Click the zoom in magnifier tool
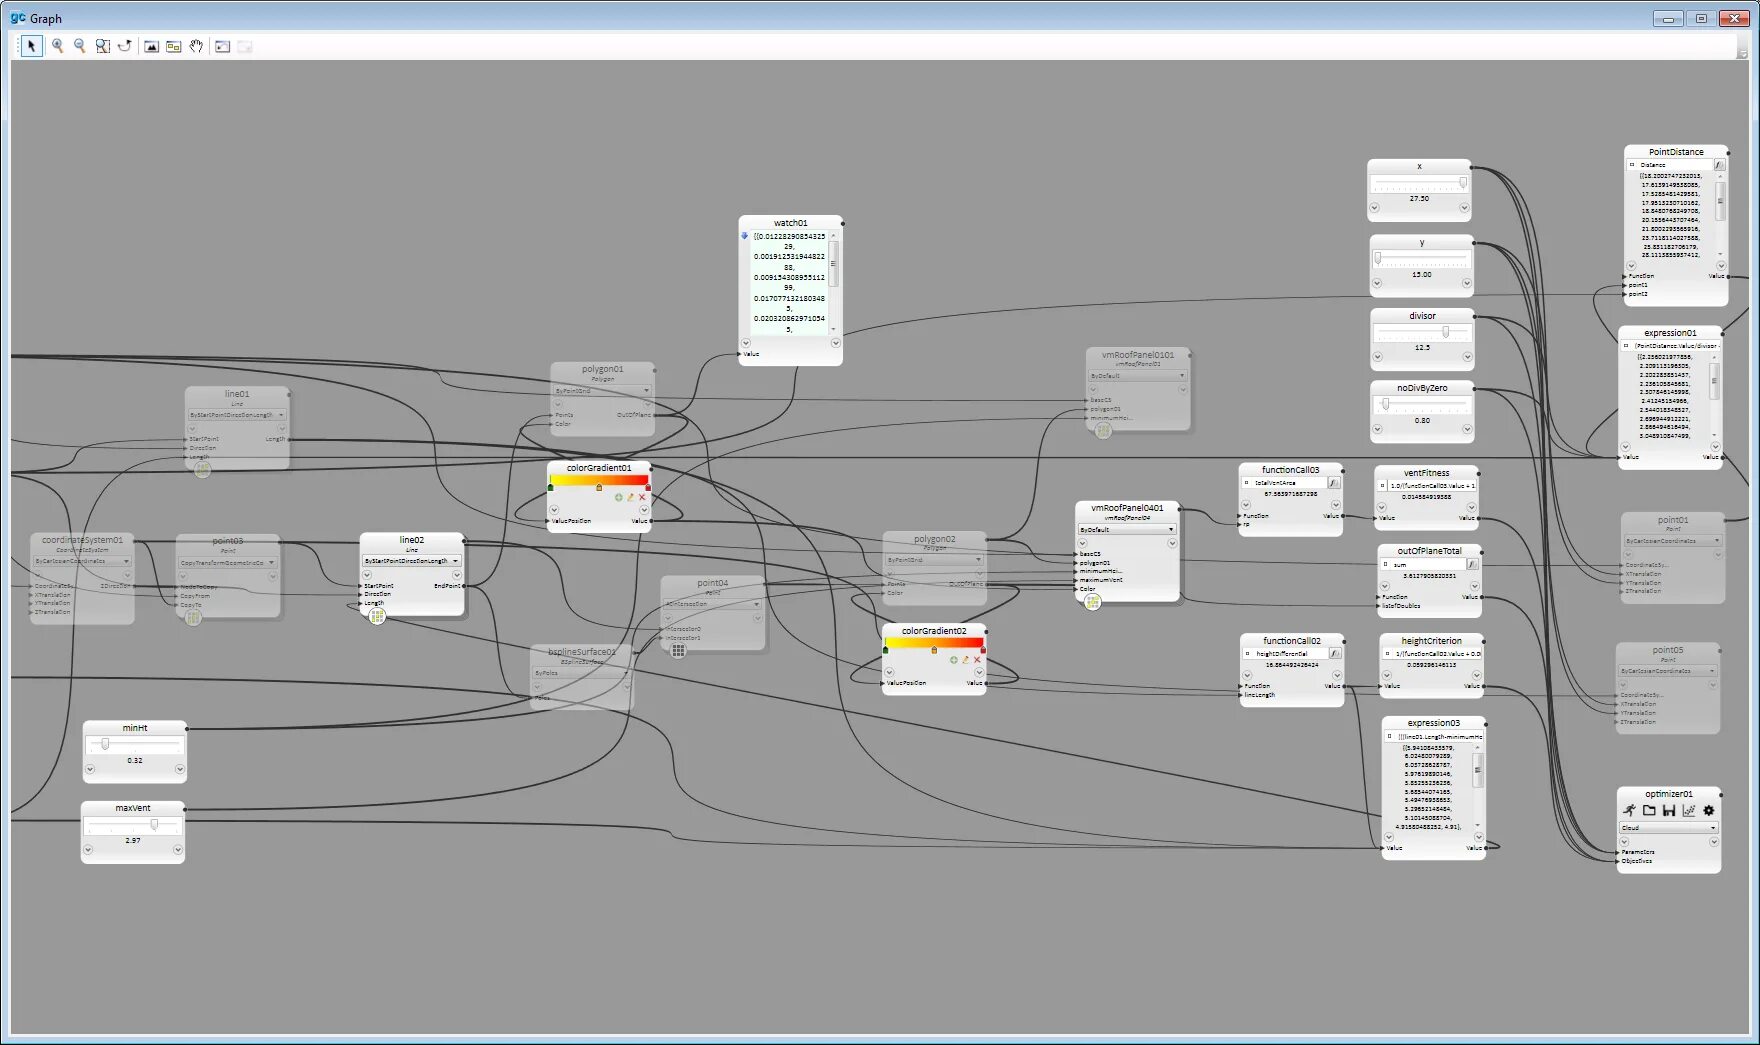 58,46
